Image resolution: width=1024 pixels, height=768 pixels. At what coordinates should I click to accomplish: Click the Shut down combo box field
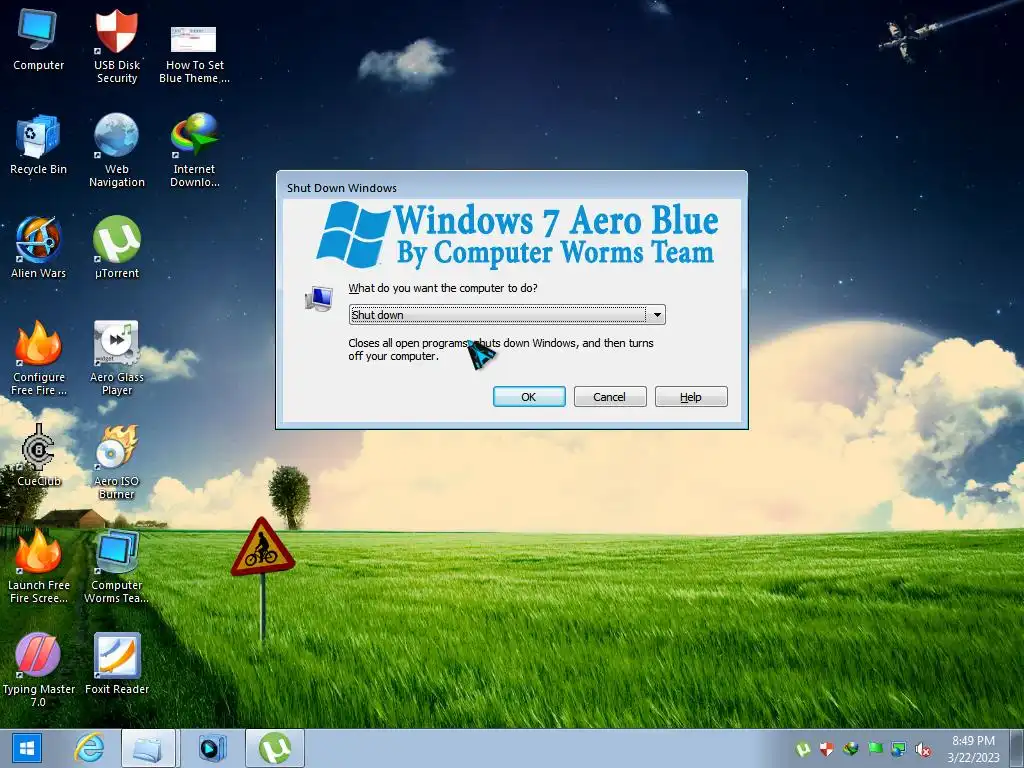tap(507, 315)
